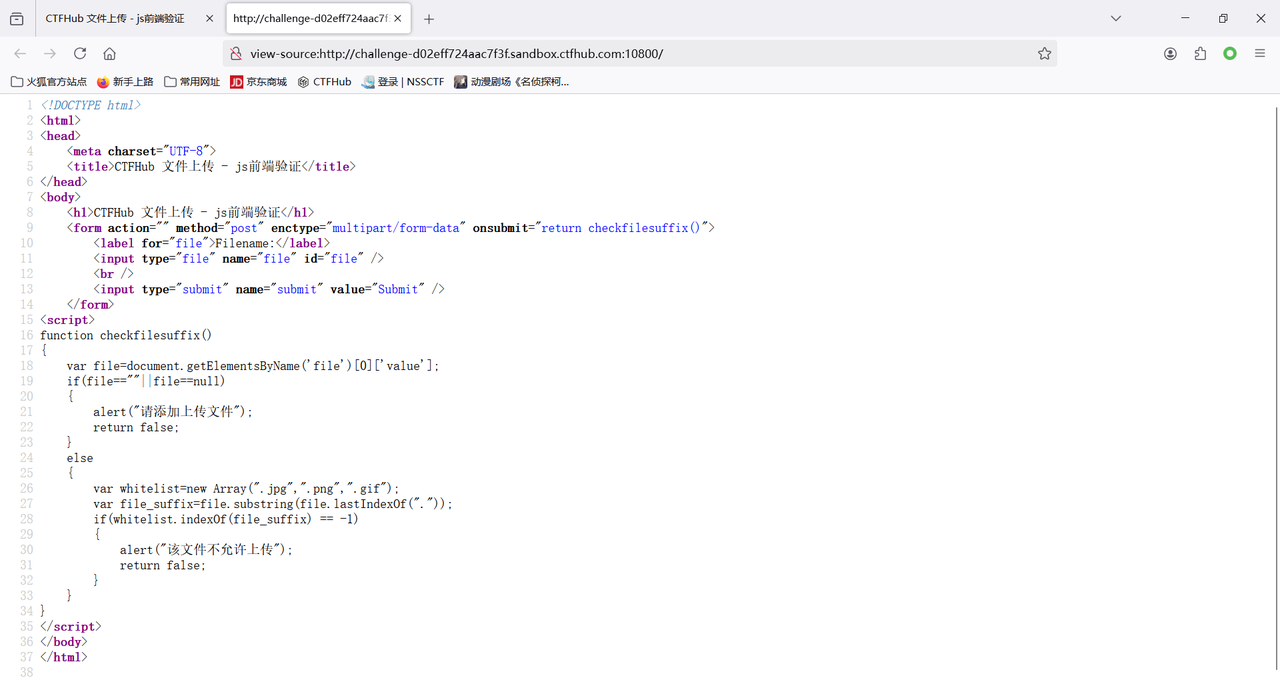Select the view-source challenge tab

309,19
